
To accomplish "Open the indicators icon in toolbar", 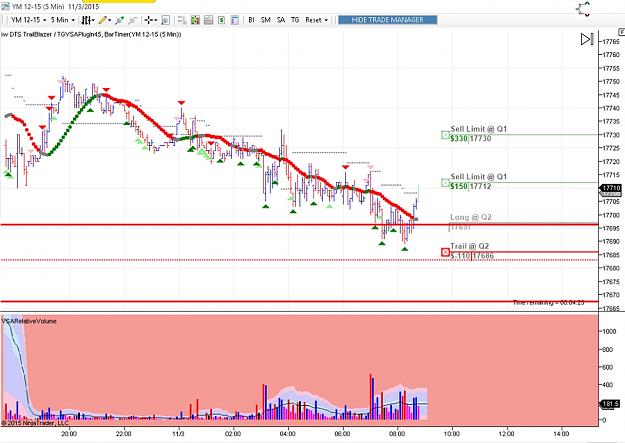I will tap(195, 20).
